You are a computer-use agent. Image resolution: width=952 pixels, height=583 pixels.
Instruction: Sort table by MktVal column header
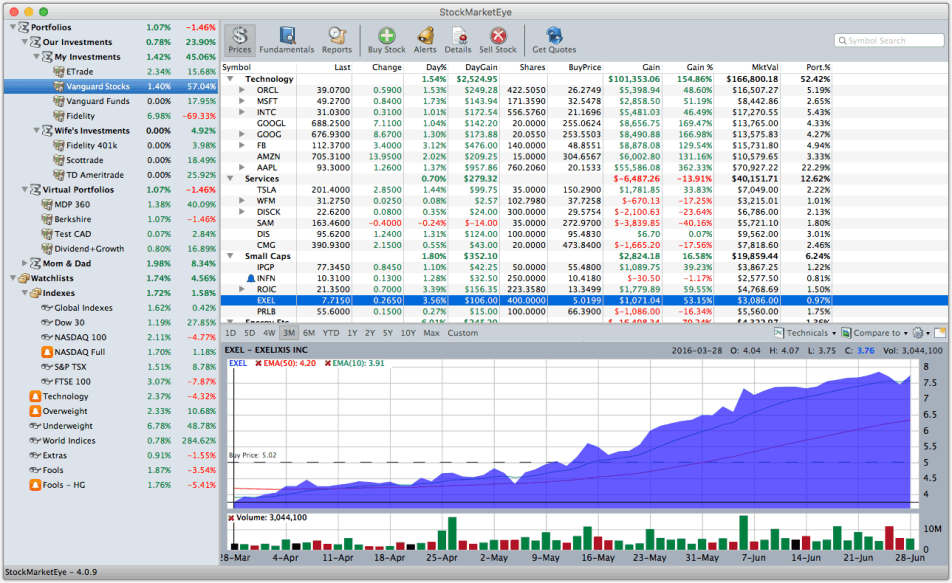pyautogui.click(x=765, y=67)
